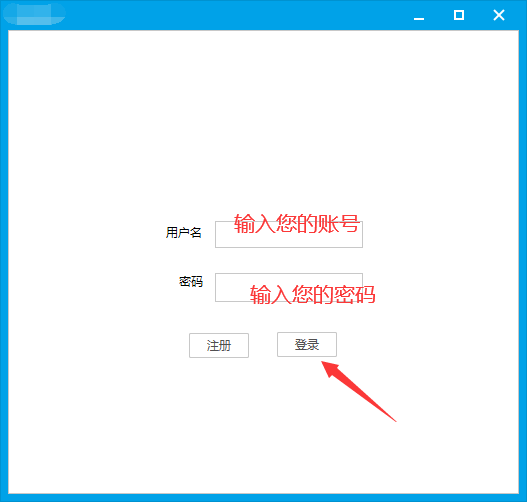Focus the 用户名 username input box
Image resolution: width=527 pixels, height=502 pixels.
tap(289, 235)
